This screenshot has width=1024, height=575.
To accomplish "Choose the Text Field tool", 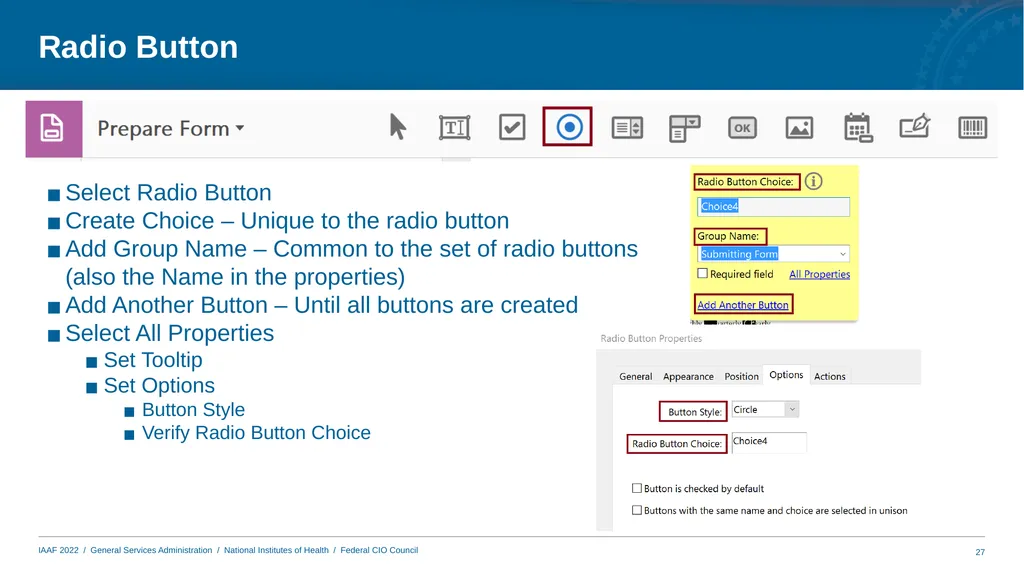I will click(x=455, y=127).
